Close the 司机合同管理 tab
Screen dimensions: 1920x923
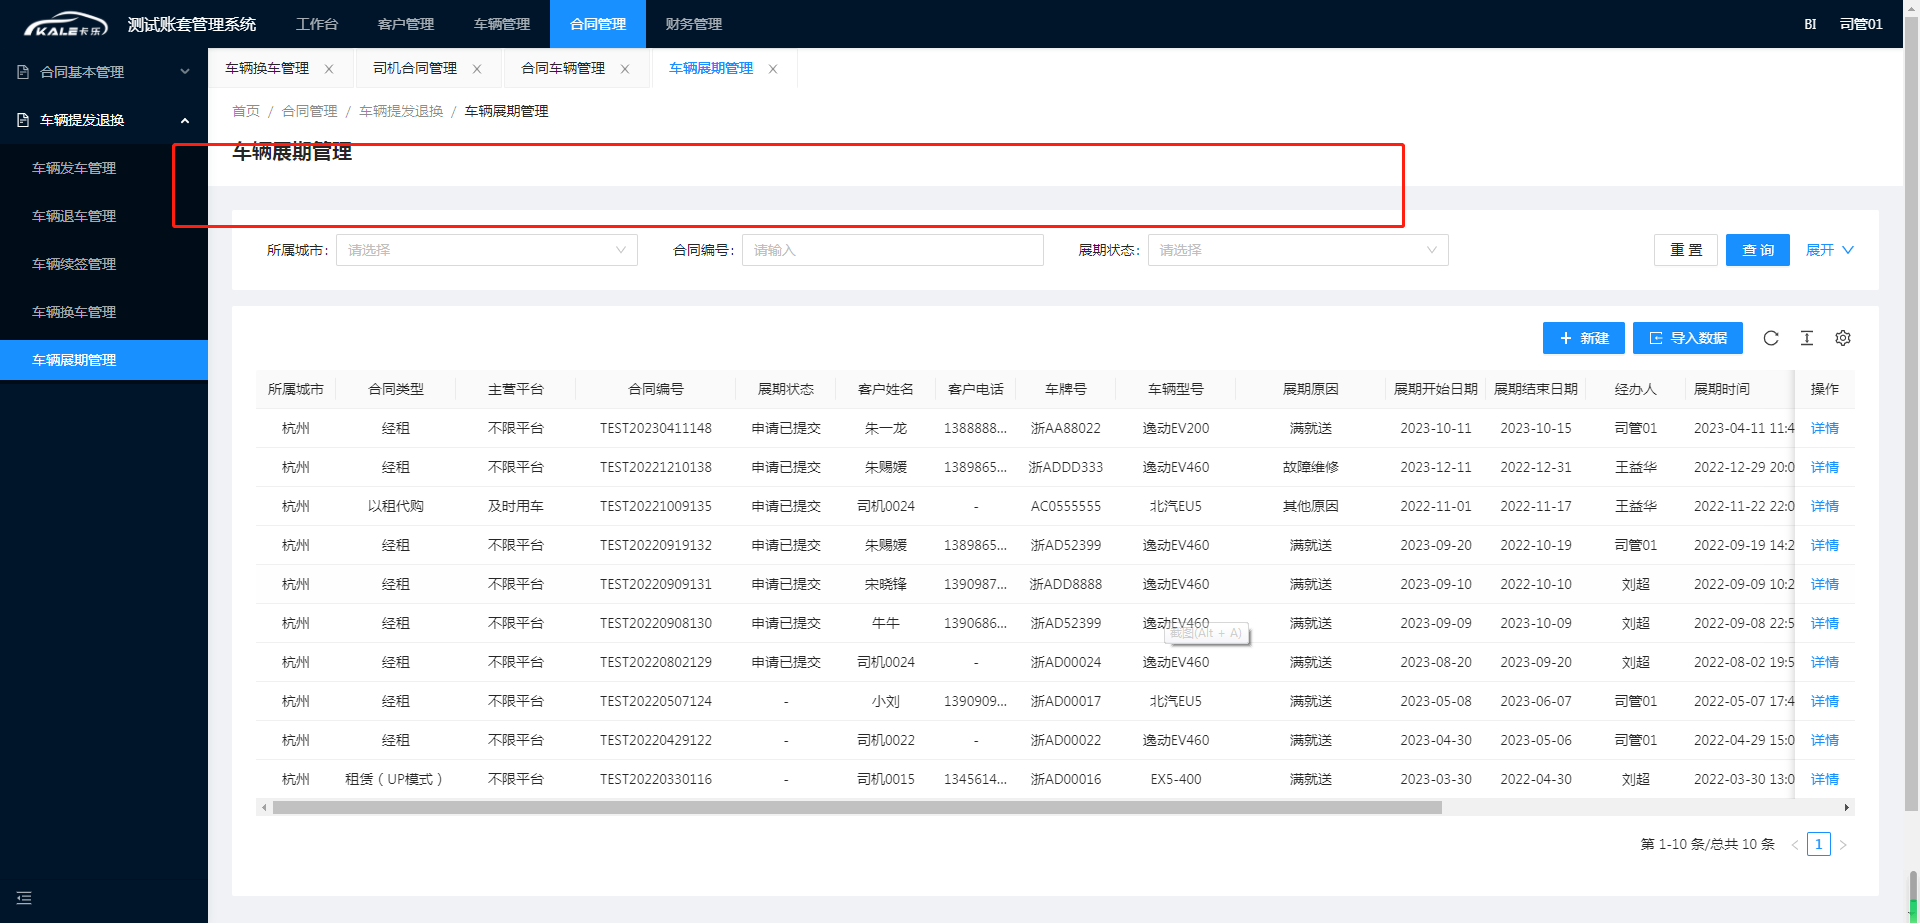click(477, 69)
